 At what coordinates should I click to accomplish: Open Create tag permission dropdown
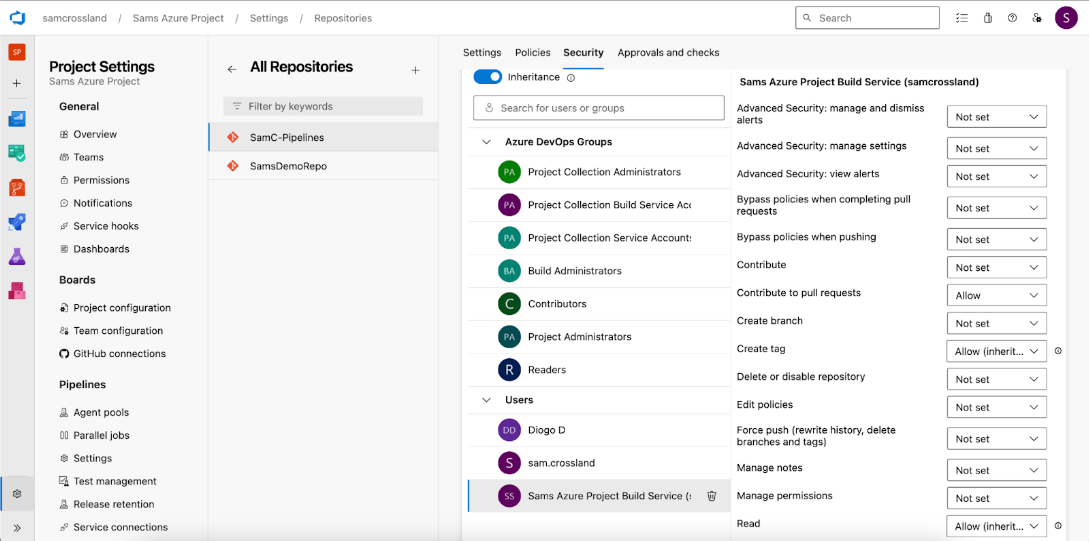click(997, 351)
